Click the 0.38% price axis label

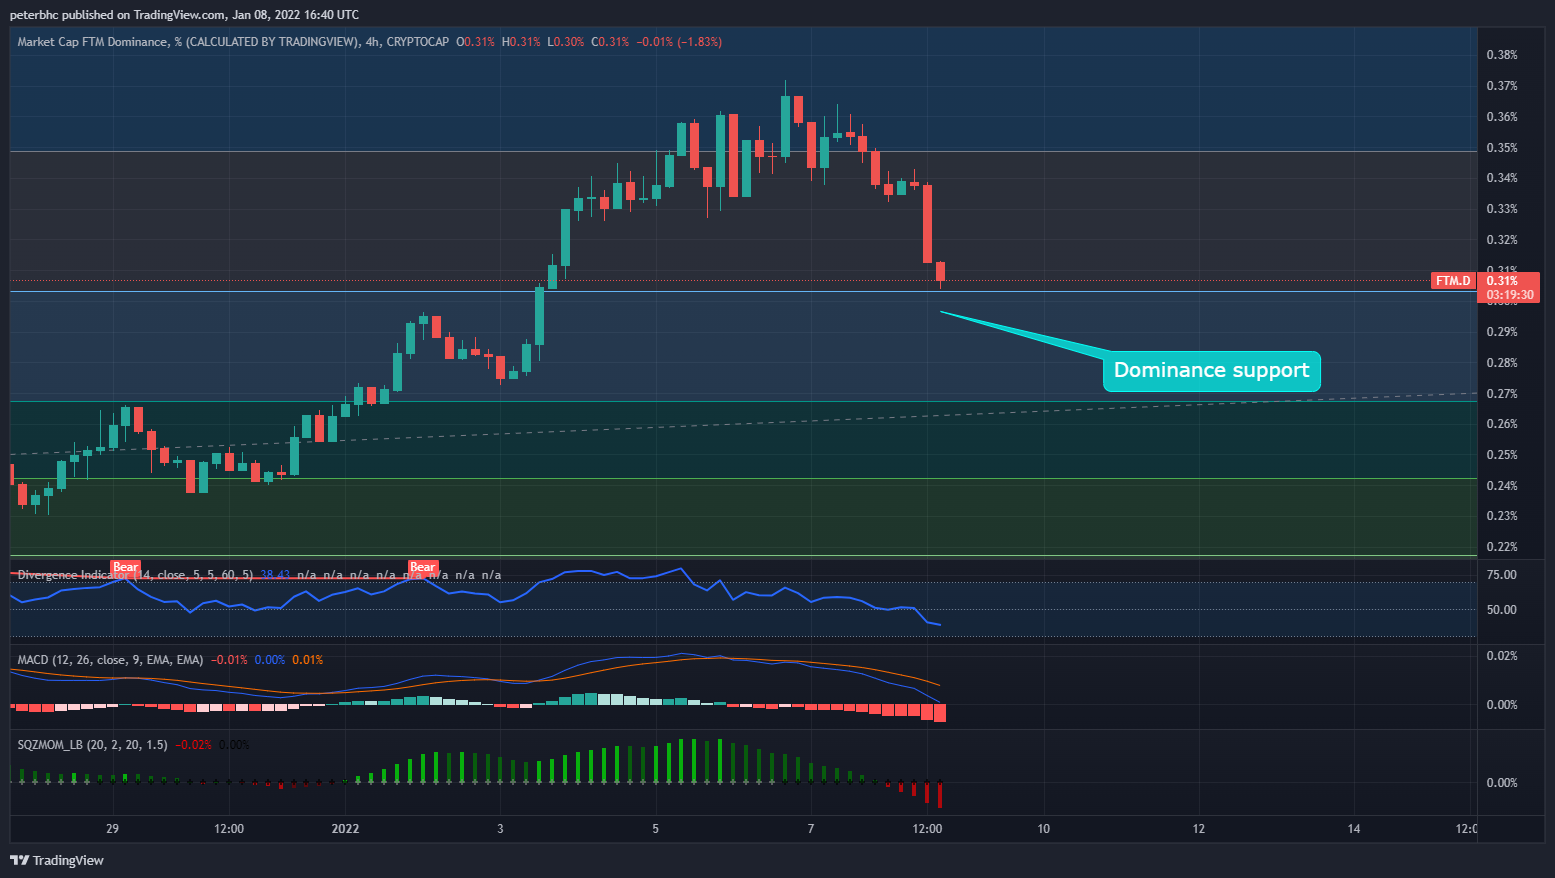point(1502,55)
